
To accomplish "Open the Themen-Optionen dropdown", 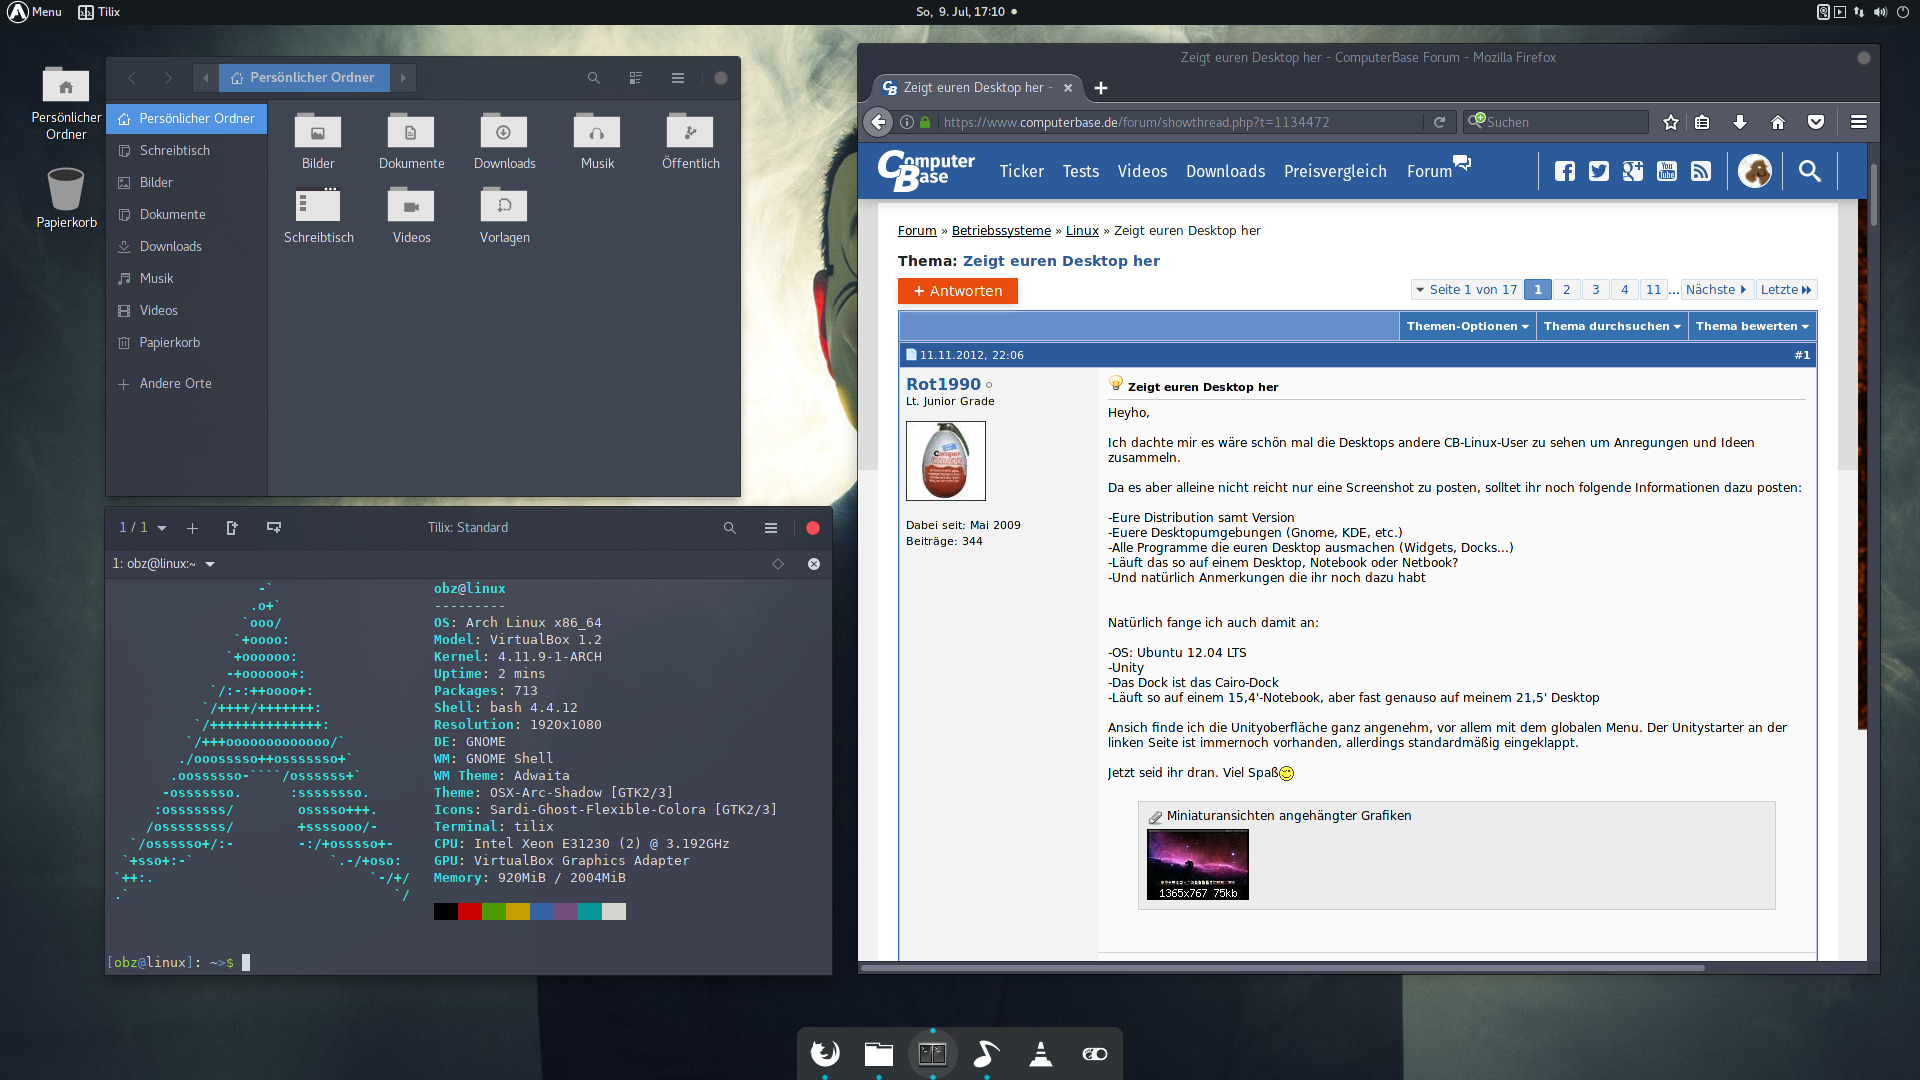I will pyautogui.click(x=1467, y=326).
